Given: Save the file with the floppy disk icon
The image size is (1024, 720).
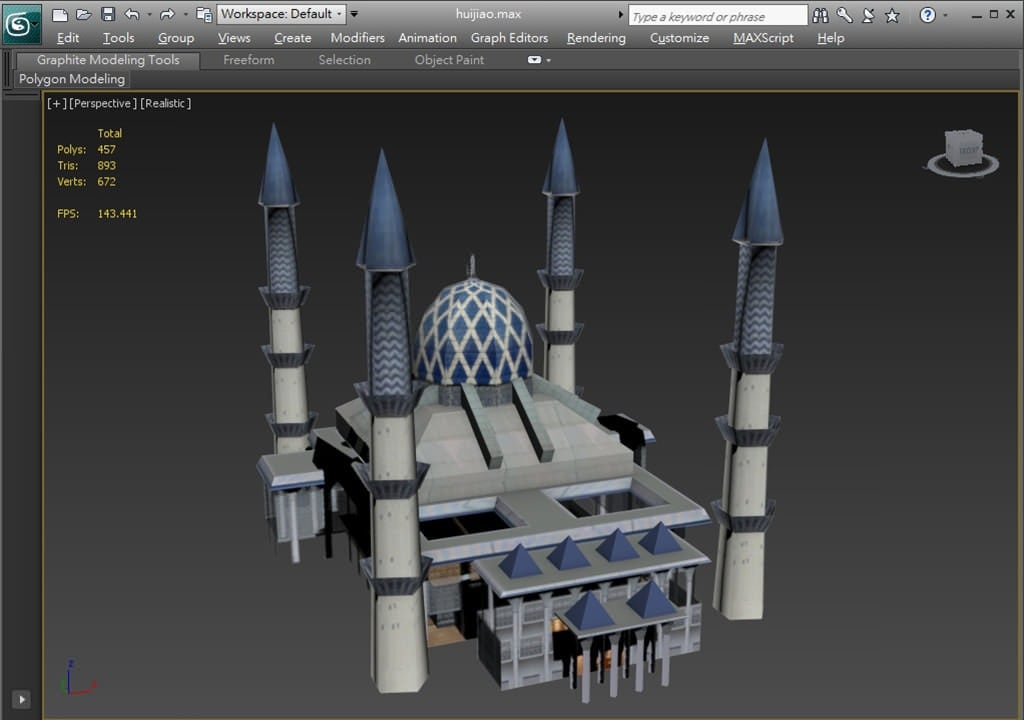Looking at the screenshot, I should pyautogui.click(x=108, y=15).
